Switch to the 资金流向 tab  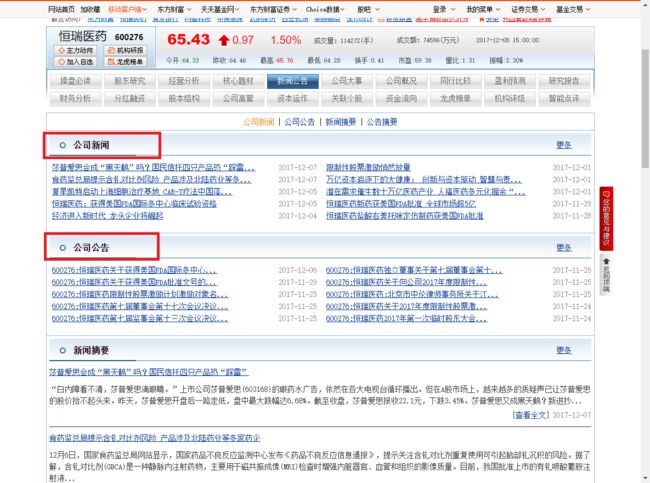[401, 99]
